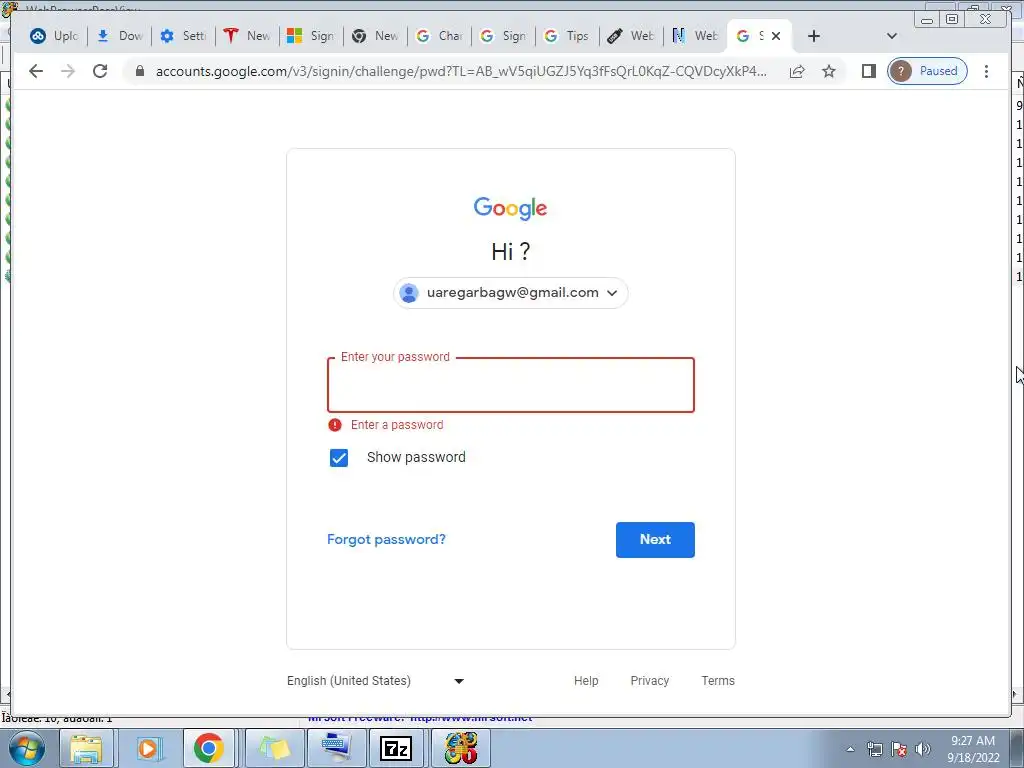Open the 7-Zip taskbar icon
The height and width of the screenshot is (768, 1024).
click(x=396, y=748)
